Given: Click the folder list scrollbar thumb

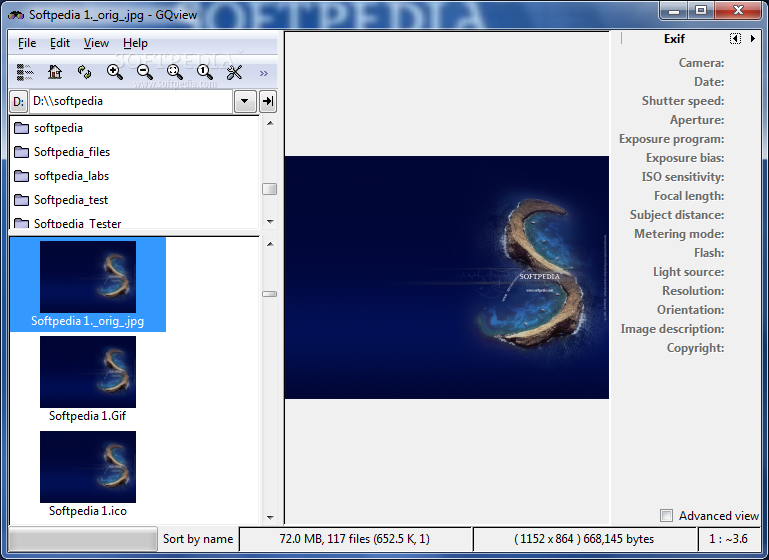Looking at the screenshot, I should point(270,189).
